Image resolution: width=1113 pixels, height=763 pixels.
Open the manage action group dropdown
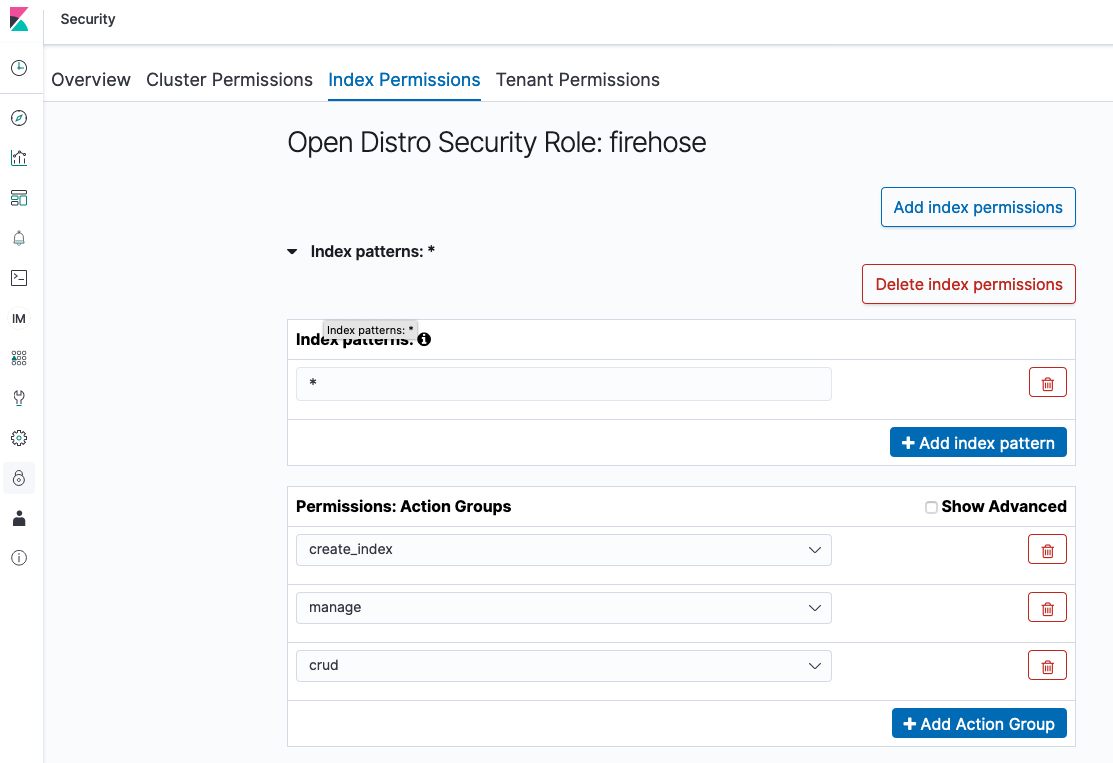564,608
